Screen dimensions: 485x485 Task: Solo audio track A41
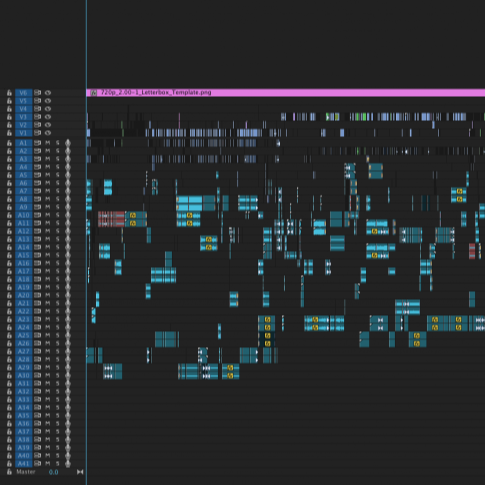(58, 463)
